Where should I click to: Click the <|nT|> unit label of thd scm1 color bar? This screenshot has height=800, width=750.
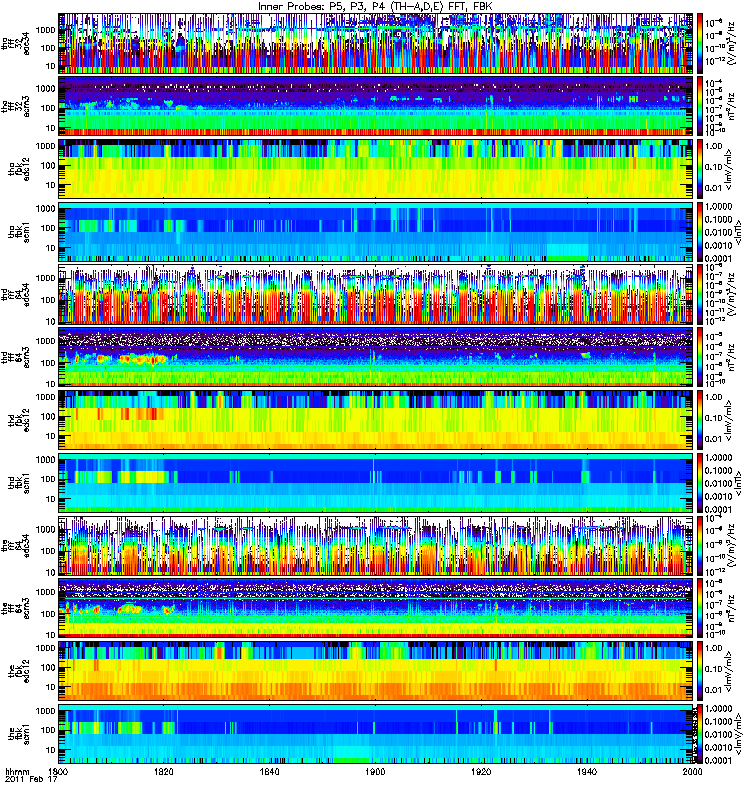click(738, 483)
